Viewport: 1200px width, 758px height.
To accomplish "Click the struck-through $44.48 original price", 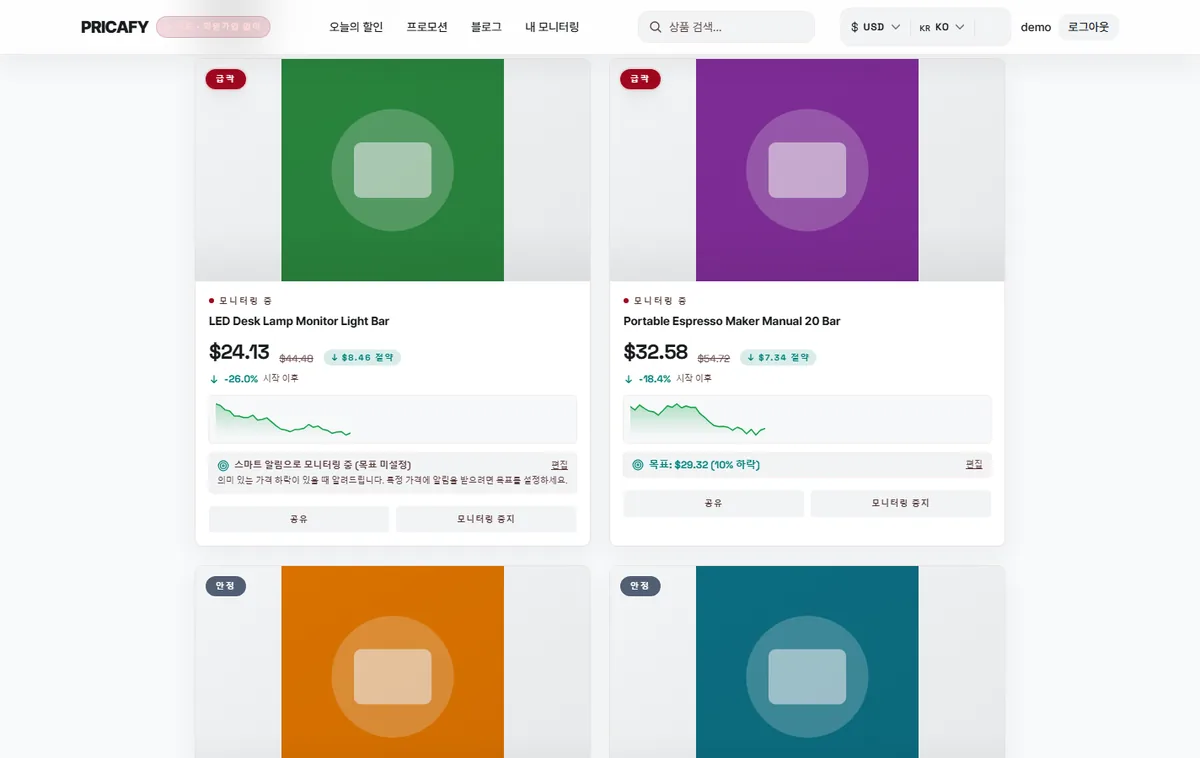I will (x=296, y=358).
